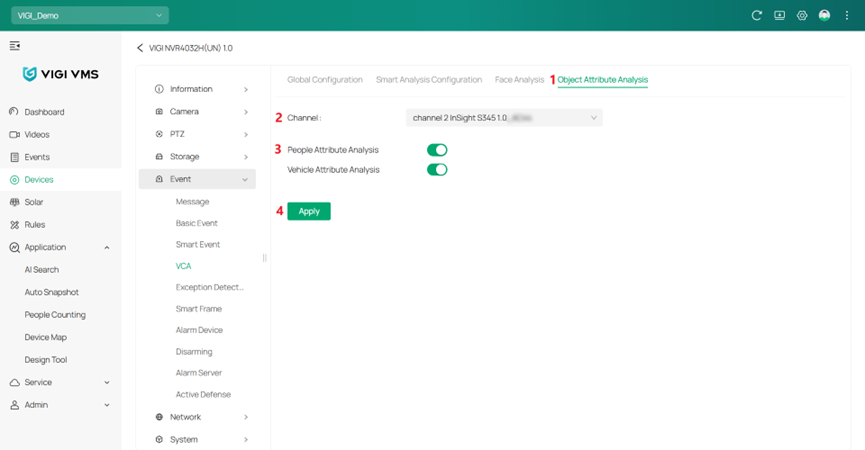The height and width of the screenshot is (450, 865).
Task: Click the Apply button
Action: 309,211
